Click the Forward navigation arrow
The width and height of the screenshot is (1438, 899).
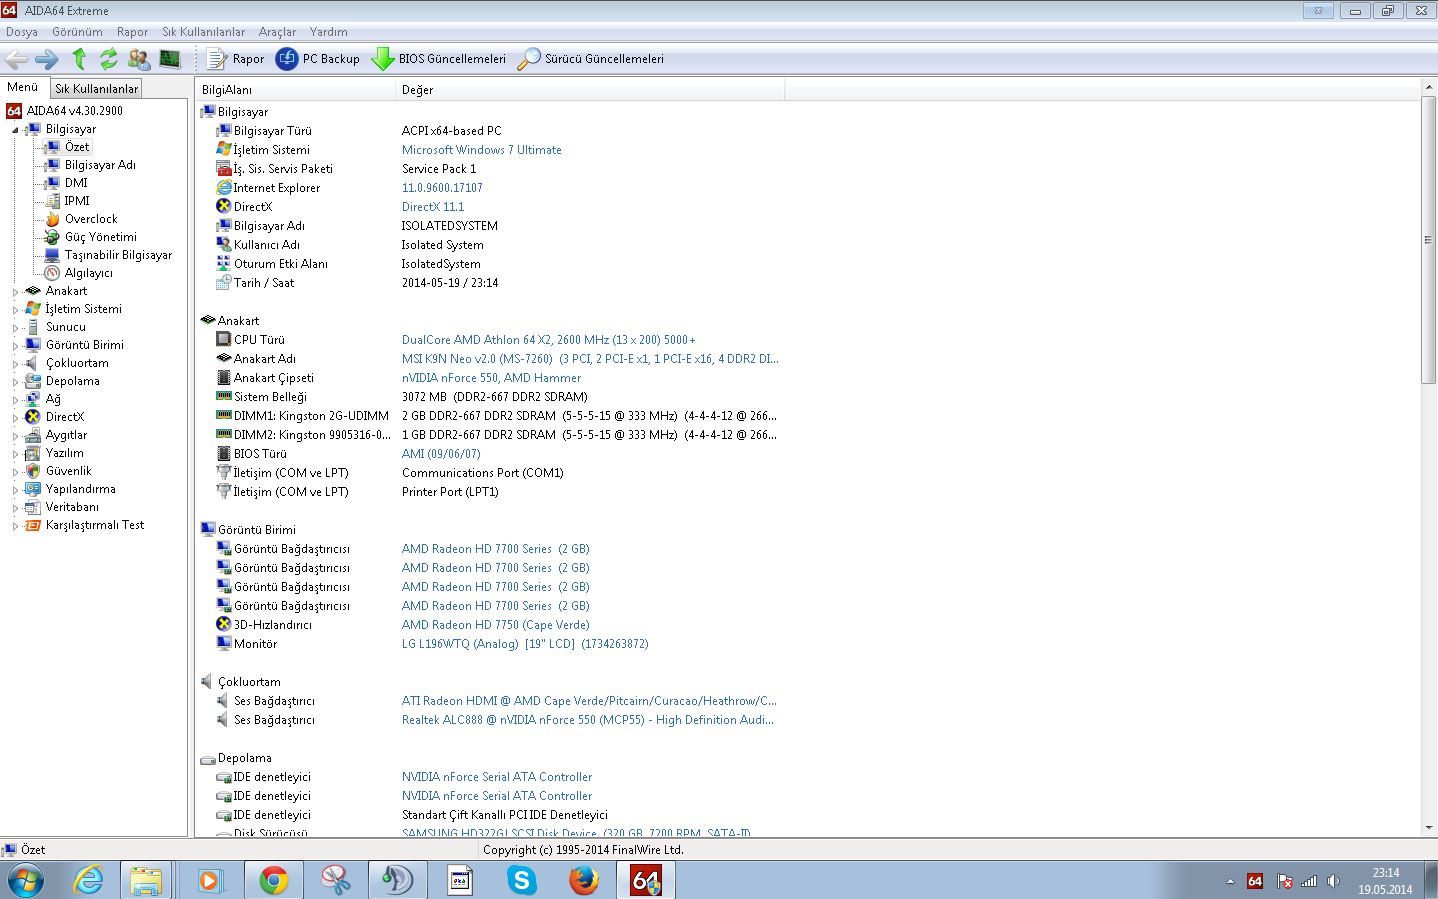click(47, 59)
